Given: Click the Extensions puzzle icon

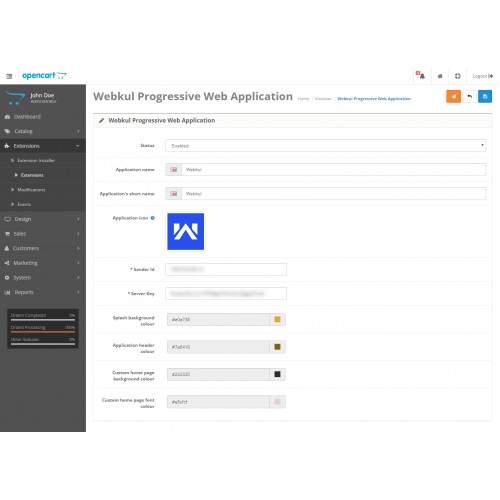Looking at the screenshot, I should pyautogui.click(x=7, y=146).
